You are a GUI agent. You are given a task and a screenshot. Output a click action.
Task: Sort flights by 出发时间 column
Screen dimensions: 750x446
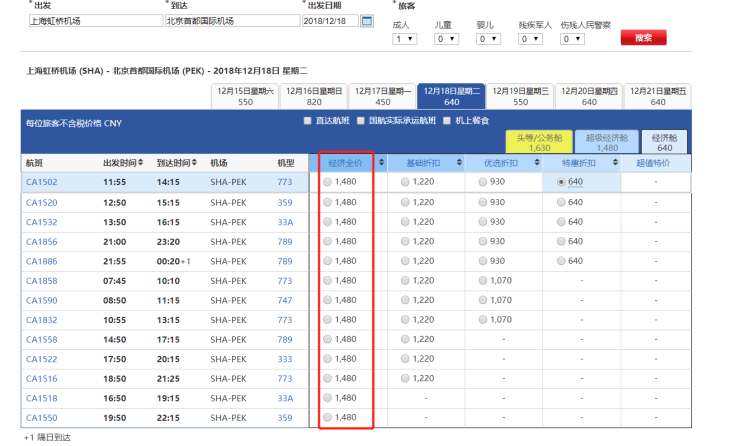click(x=143, y=162)
